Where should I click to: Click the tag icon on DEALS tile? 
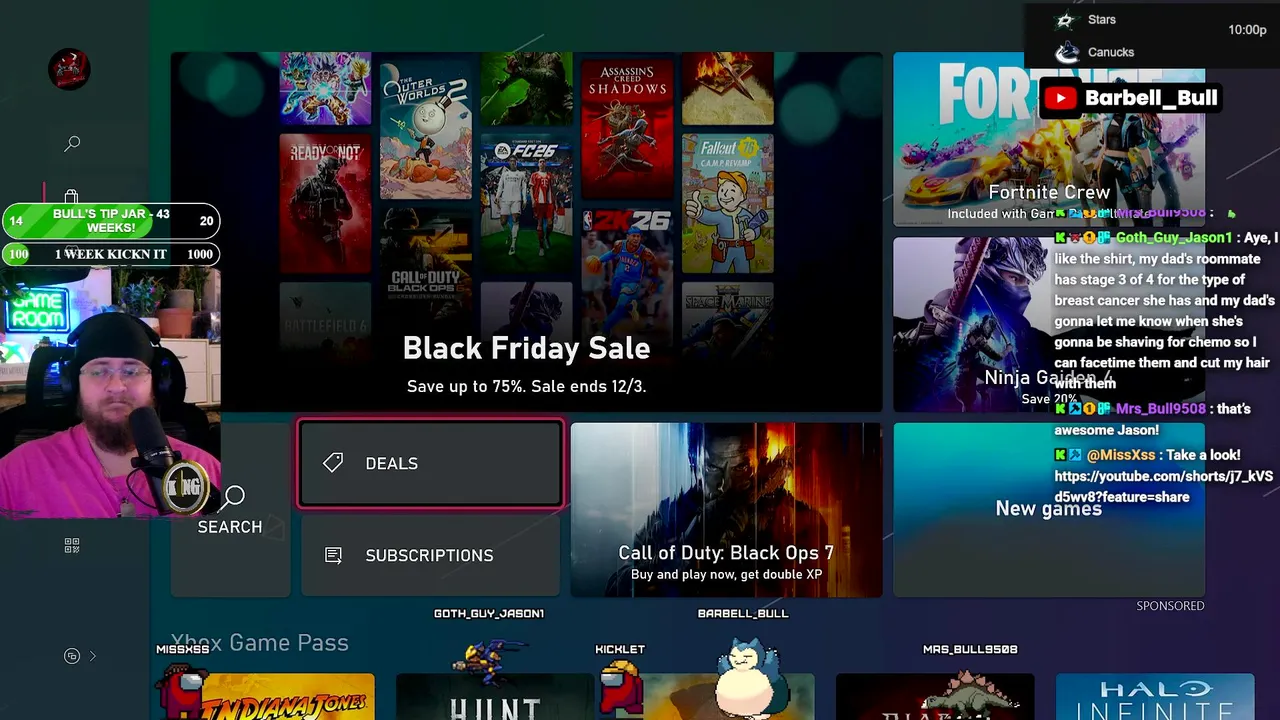333,462
